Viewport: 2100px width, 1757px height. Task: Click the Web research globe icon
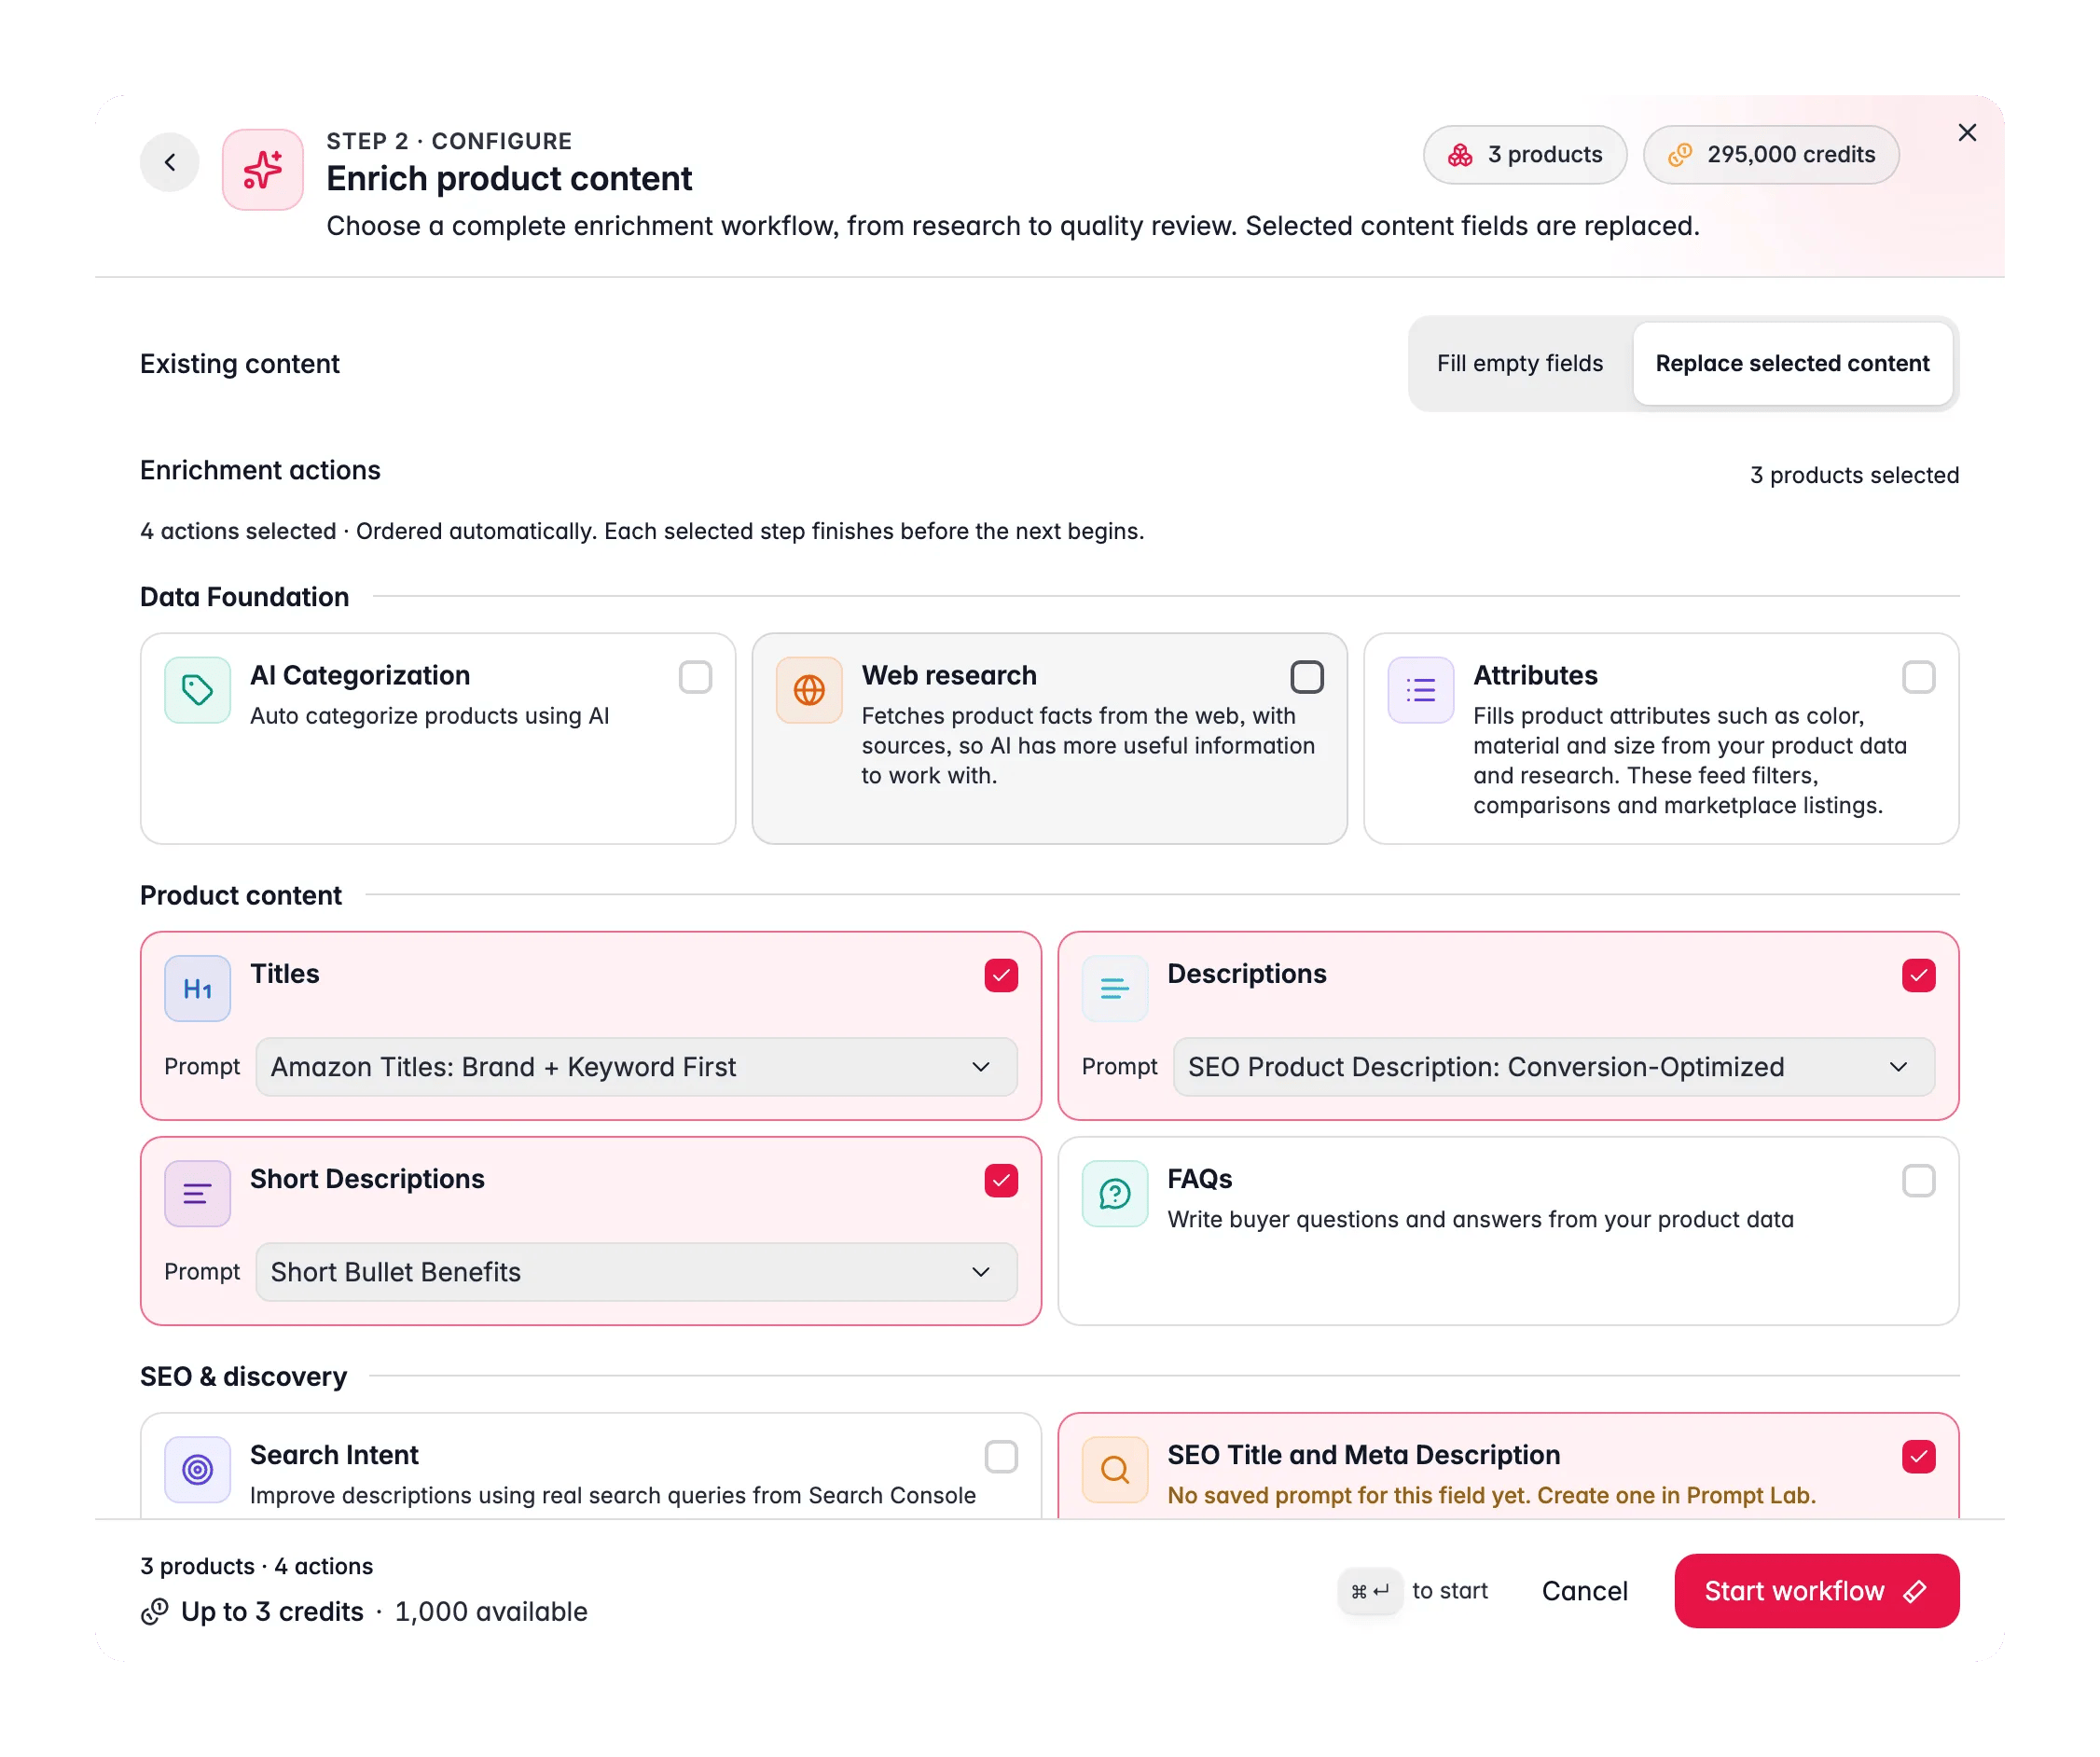[809, 690]
